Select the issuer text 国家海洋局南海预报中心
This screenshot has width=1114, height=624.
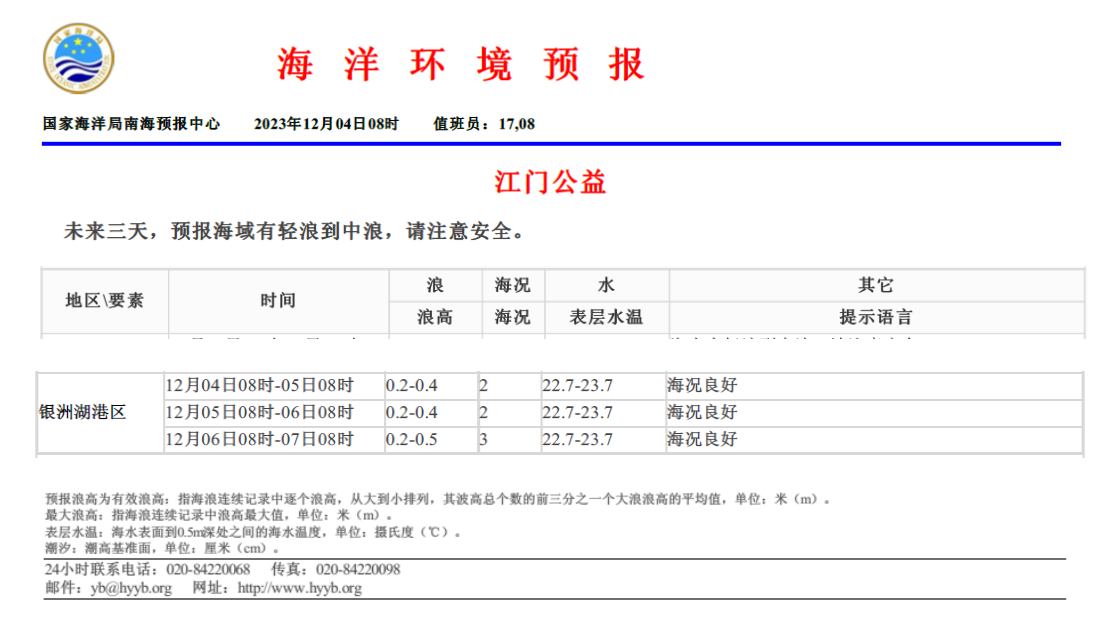131,124
